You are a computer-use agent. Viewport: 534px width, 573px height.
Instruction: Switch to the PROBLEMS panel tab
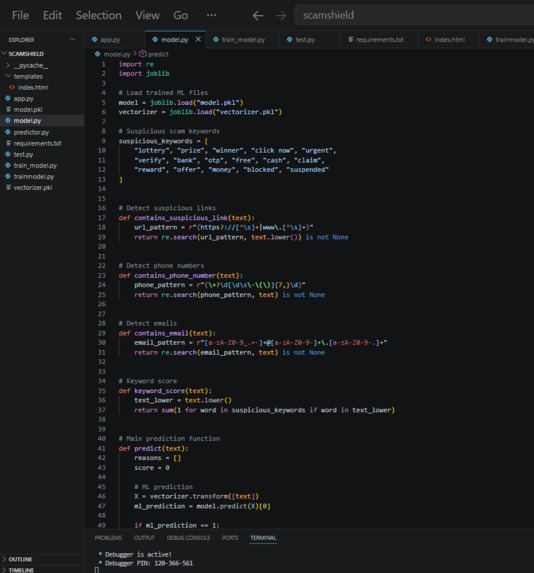(108, 538)
